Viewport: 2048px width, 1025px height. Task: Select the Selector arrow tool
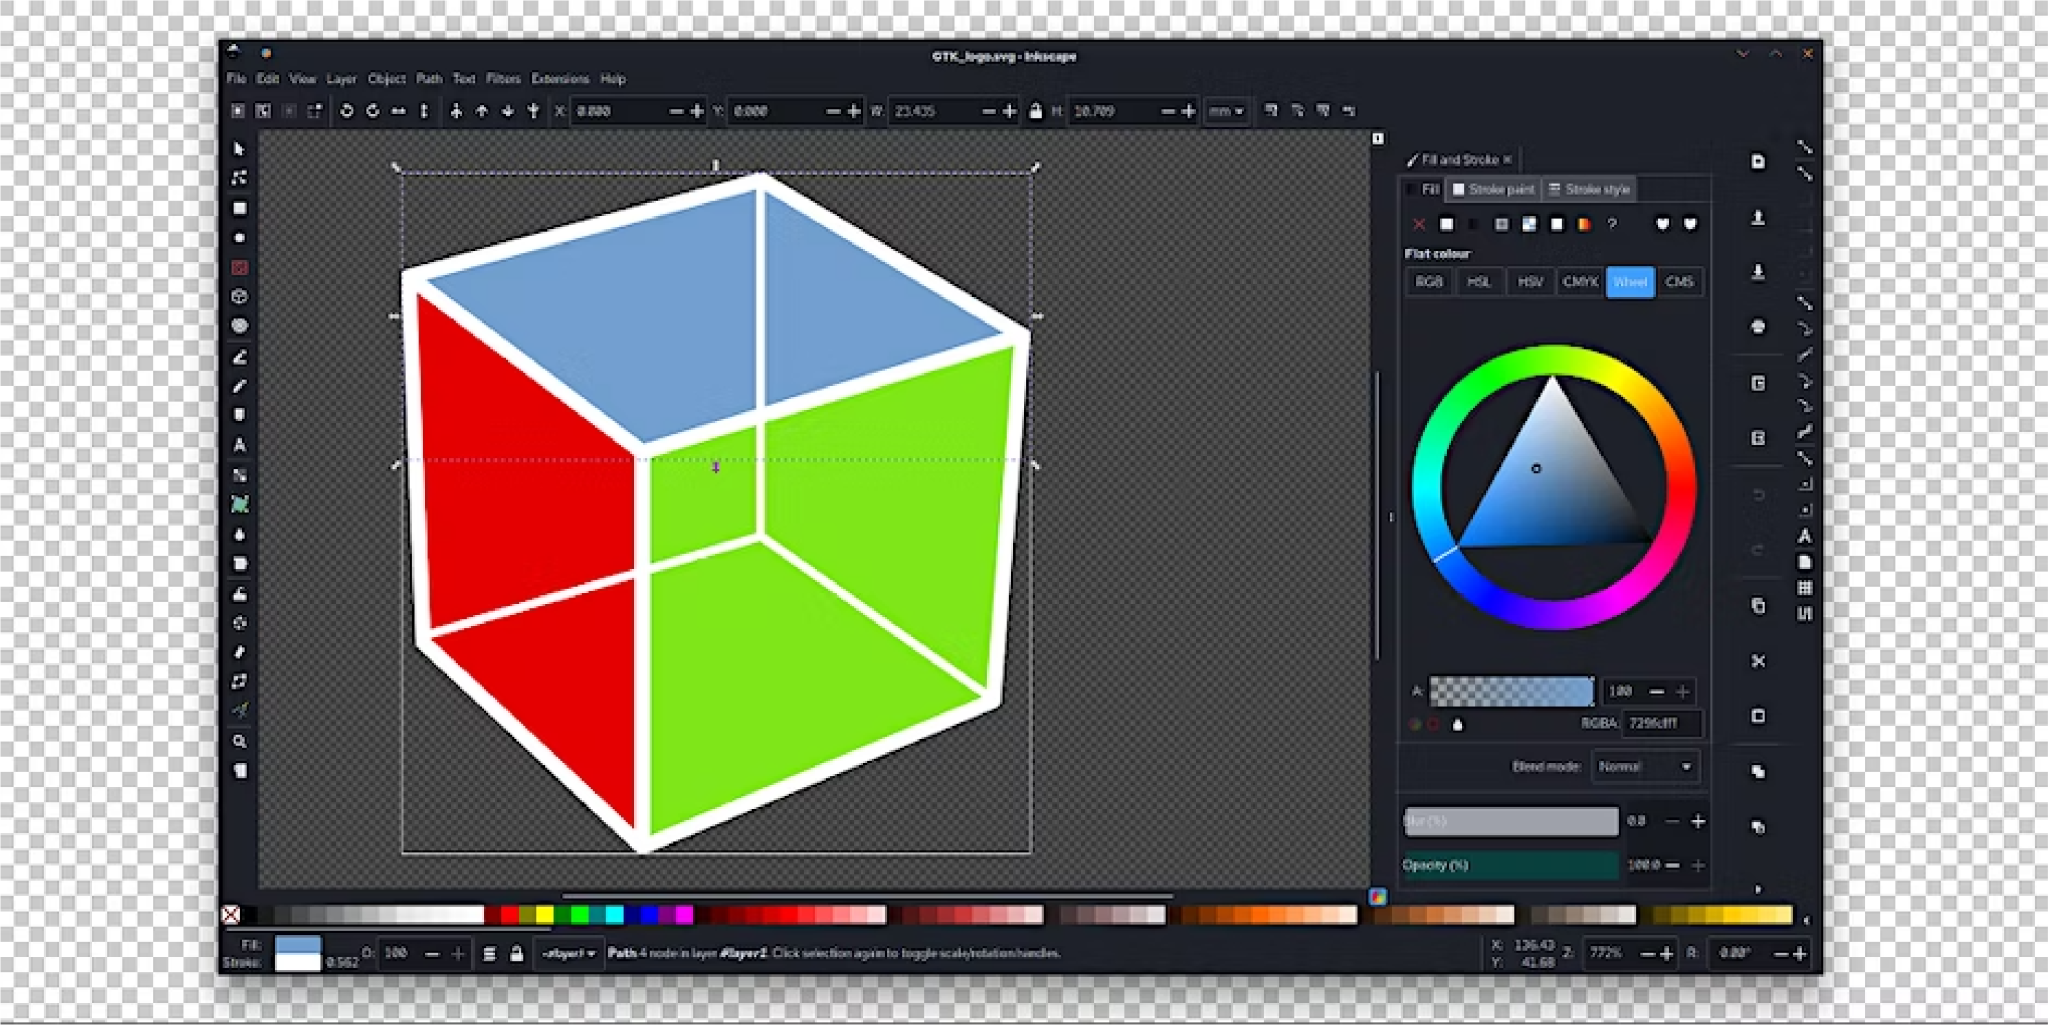[x=239, y=149]
